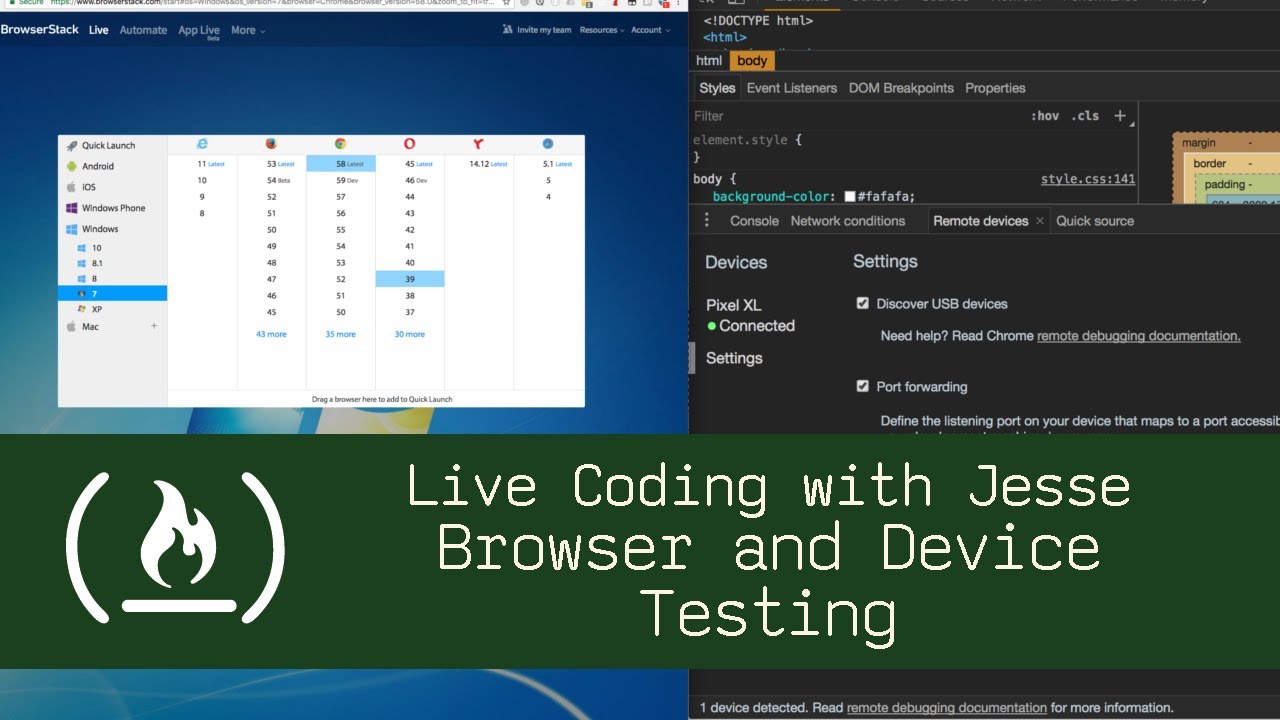Open the Account dropdown menu
Image resolution: width=1280 pixels, height=720 pixels.
tap(650, 30)
